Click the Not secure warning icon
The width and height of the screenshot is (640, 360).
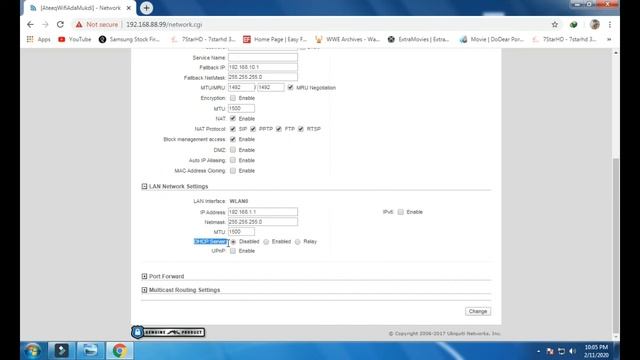coord(79,24)
